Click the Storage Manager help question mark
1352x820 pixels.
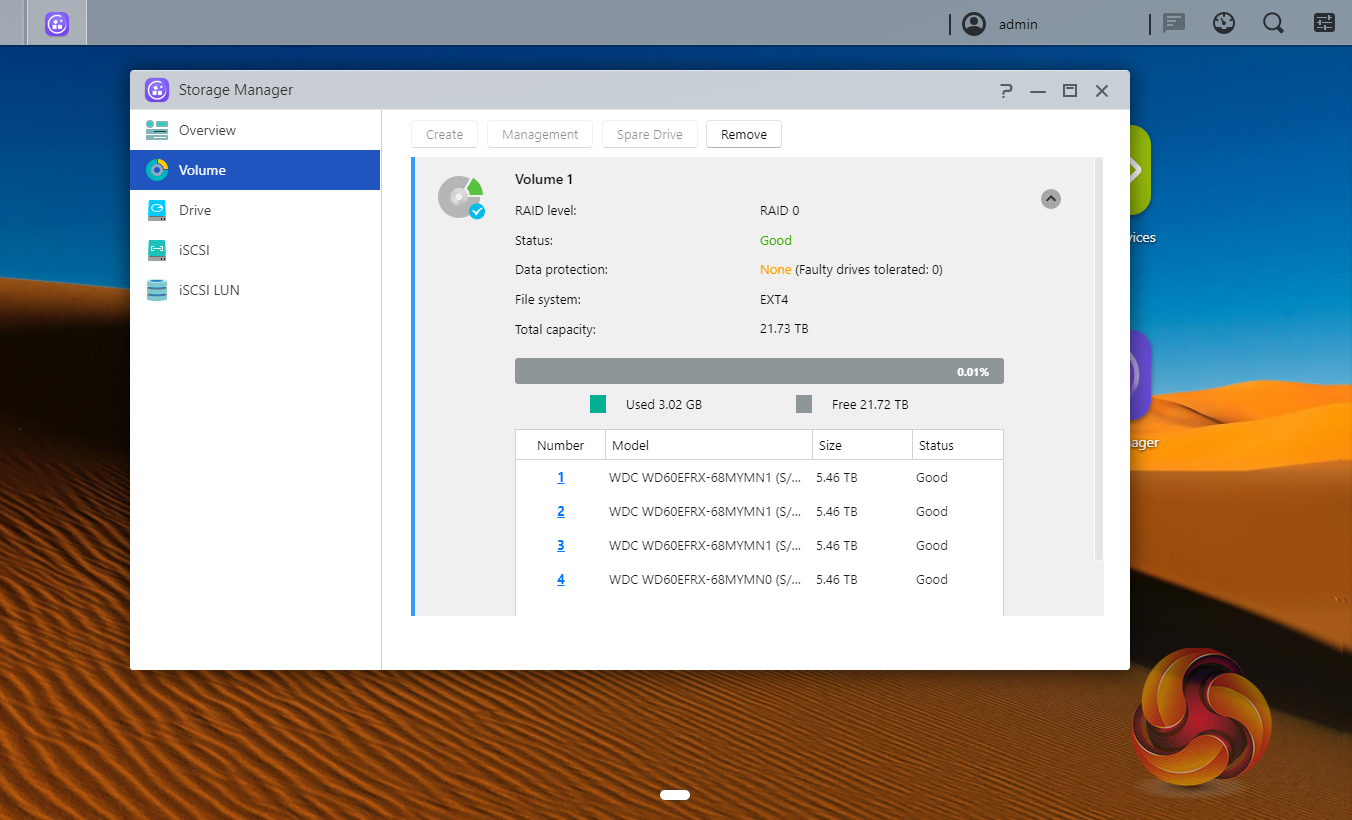(x=1006, y=91)
